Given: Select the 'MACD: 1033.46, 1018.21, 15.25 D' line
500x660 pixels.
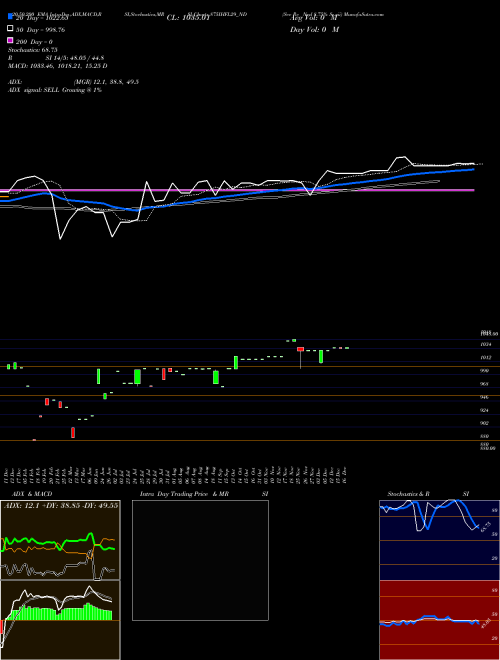Looking at the screenshot, I should click(x=58, y=66).
